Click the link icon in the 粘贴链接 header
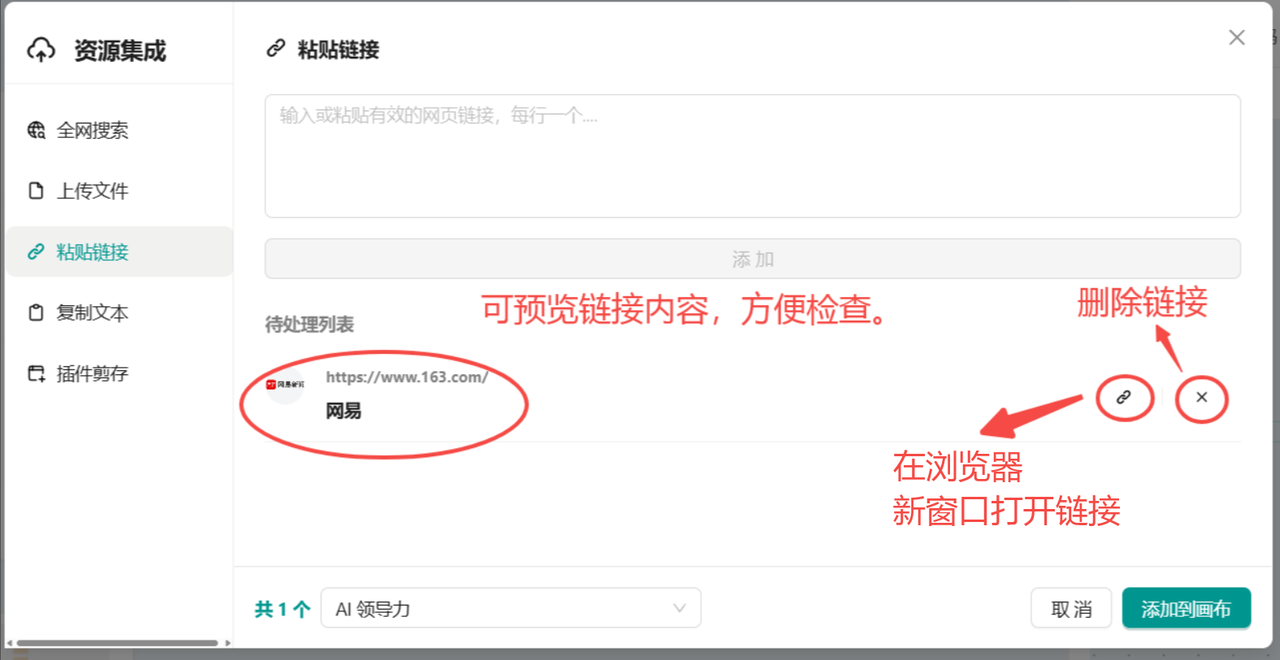This screenshot has height=660, width=1280. [x=276, y=49]
